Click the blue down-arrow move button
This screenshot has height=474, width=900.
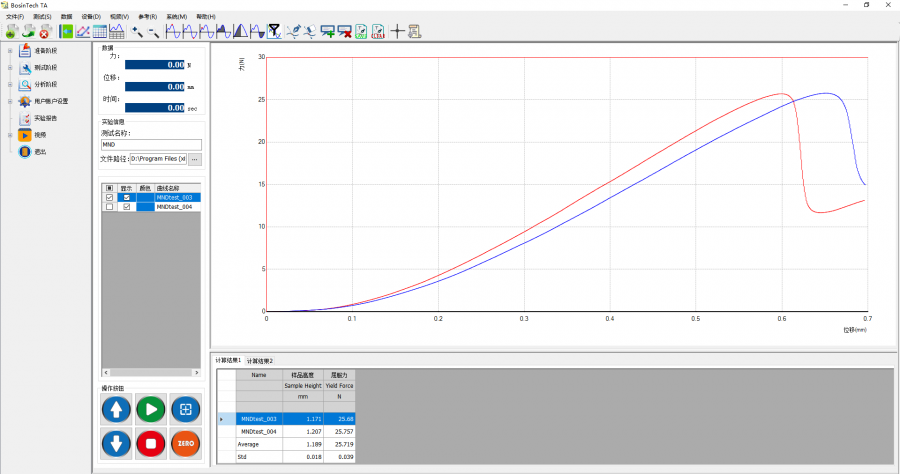(116, 442)
